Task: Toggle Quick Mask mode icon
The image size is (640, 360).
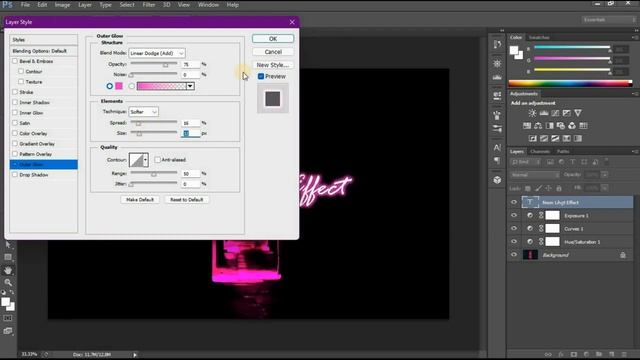Action: 8,318
